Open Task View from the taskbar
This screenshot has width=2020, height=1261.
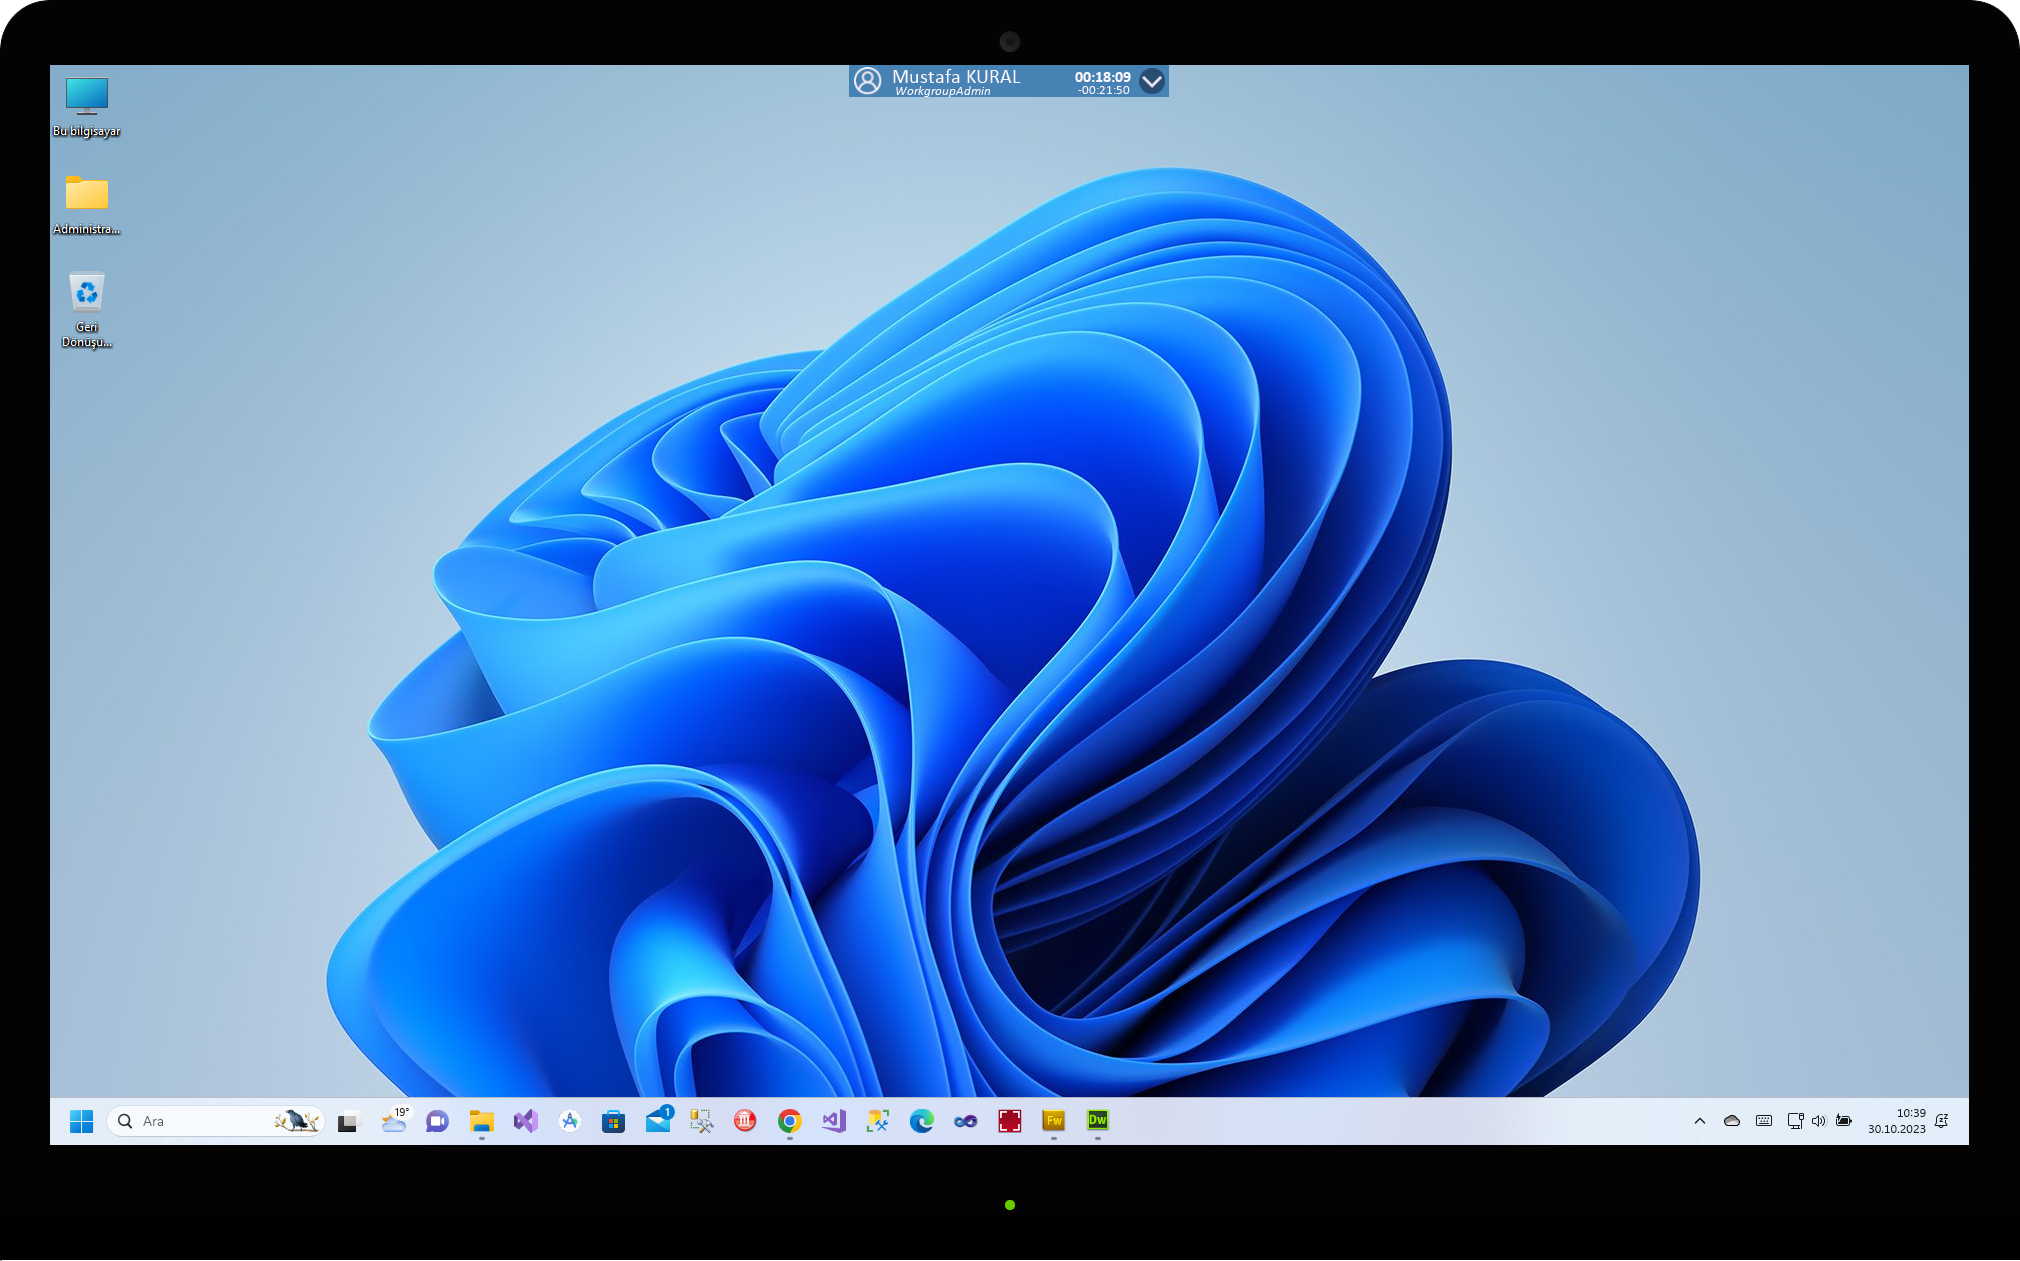(x=348, y=1122)
